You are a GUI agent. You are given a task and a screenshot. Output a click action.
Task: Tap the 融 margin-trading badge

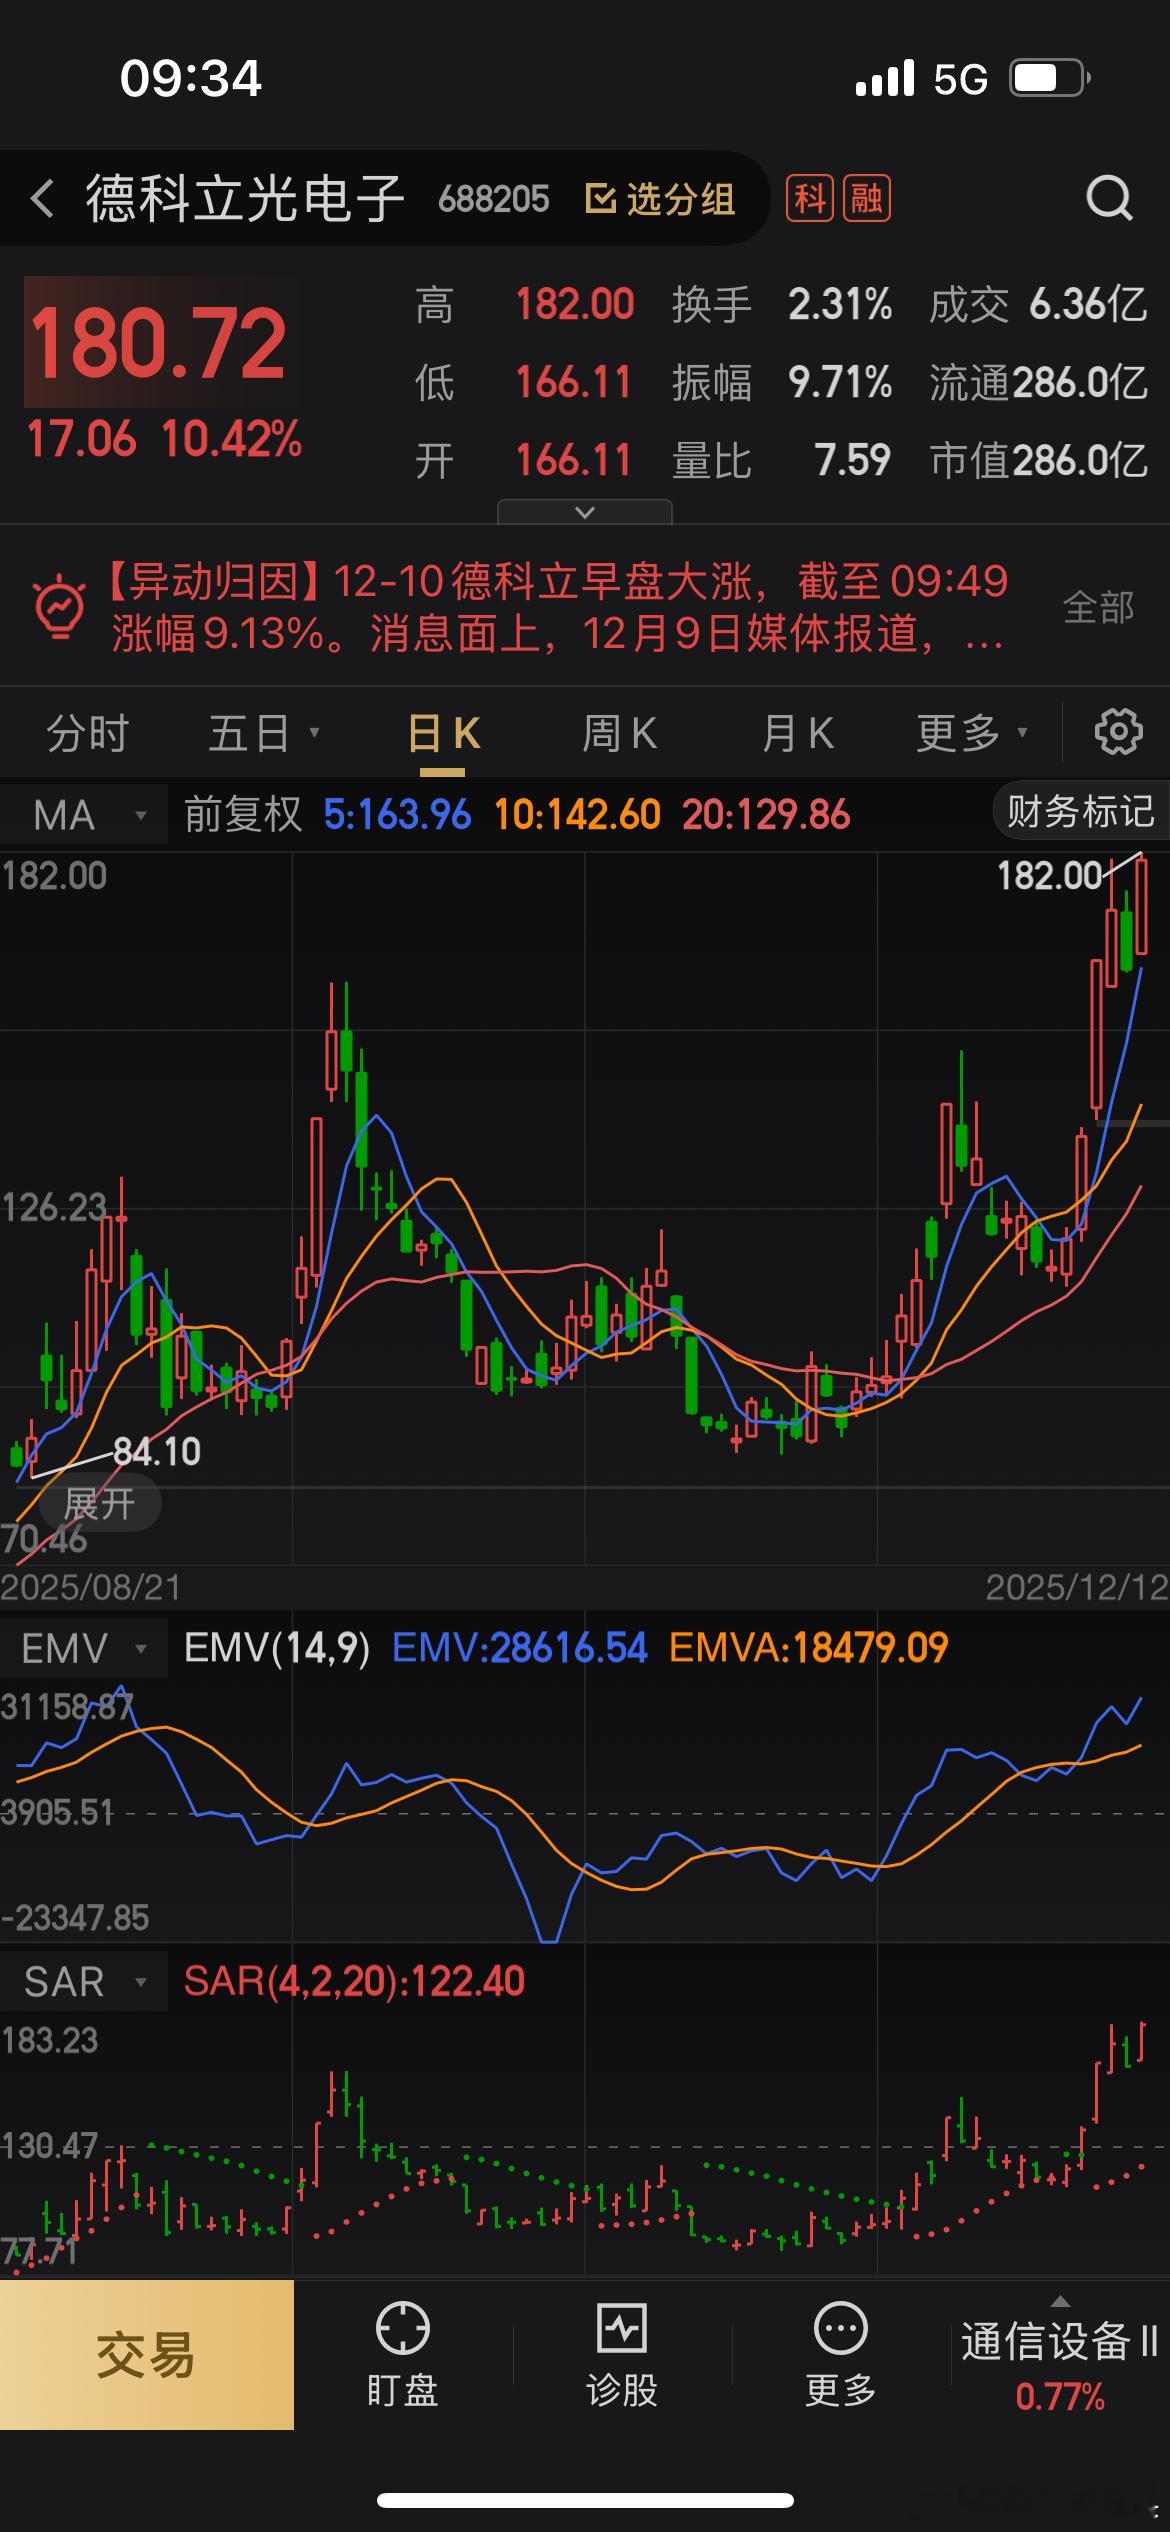[x=866, y=198]
